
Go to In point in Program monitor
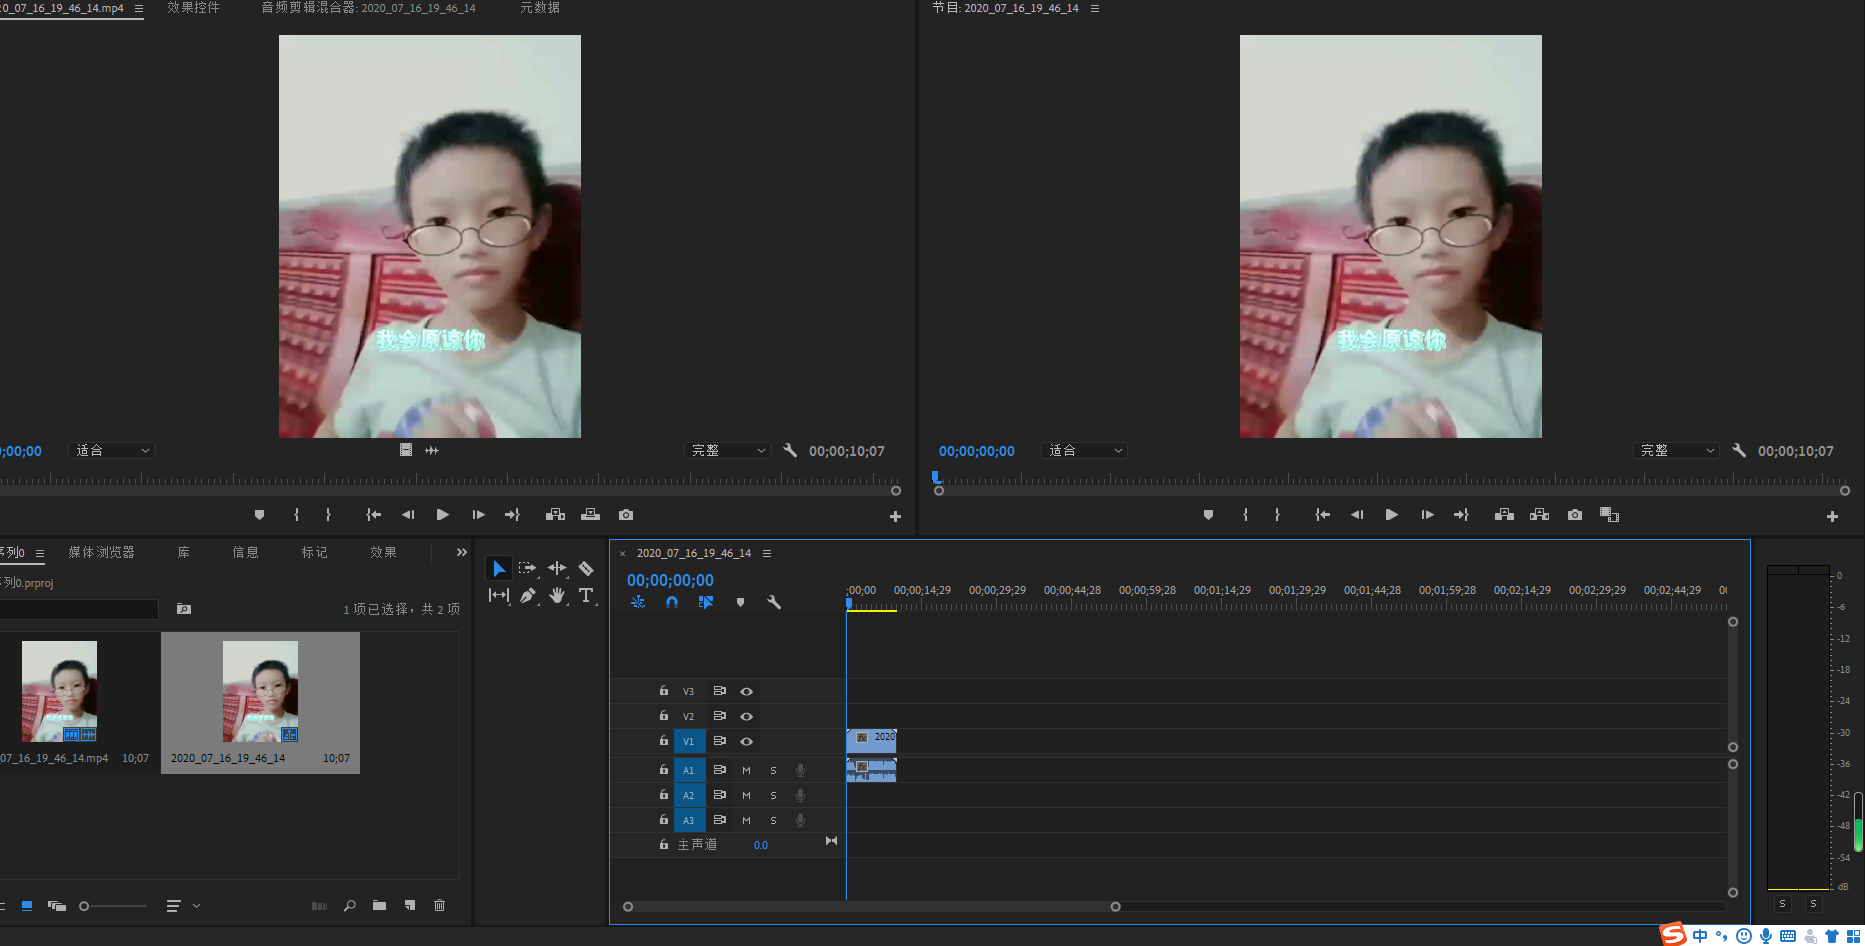(x=1322, y=514)
